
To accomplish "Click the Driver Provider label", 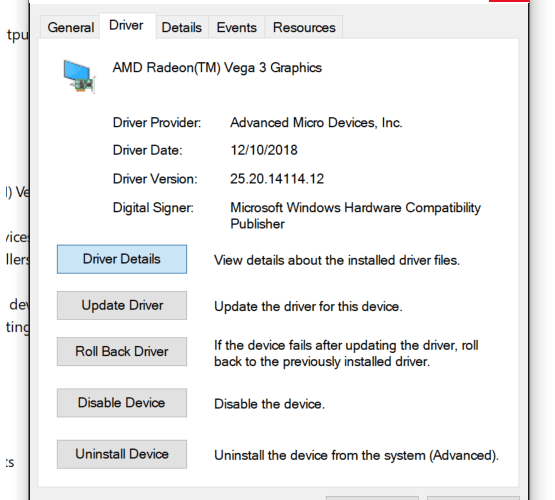I will (x=157, y=122).
